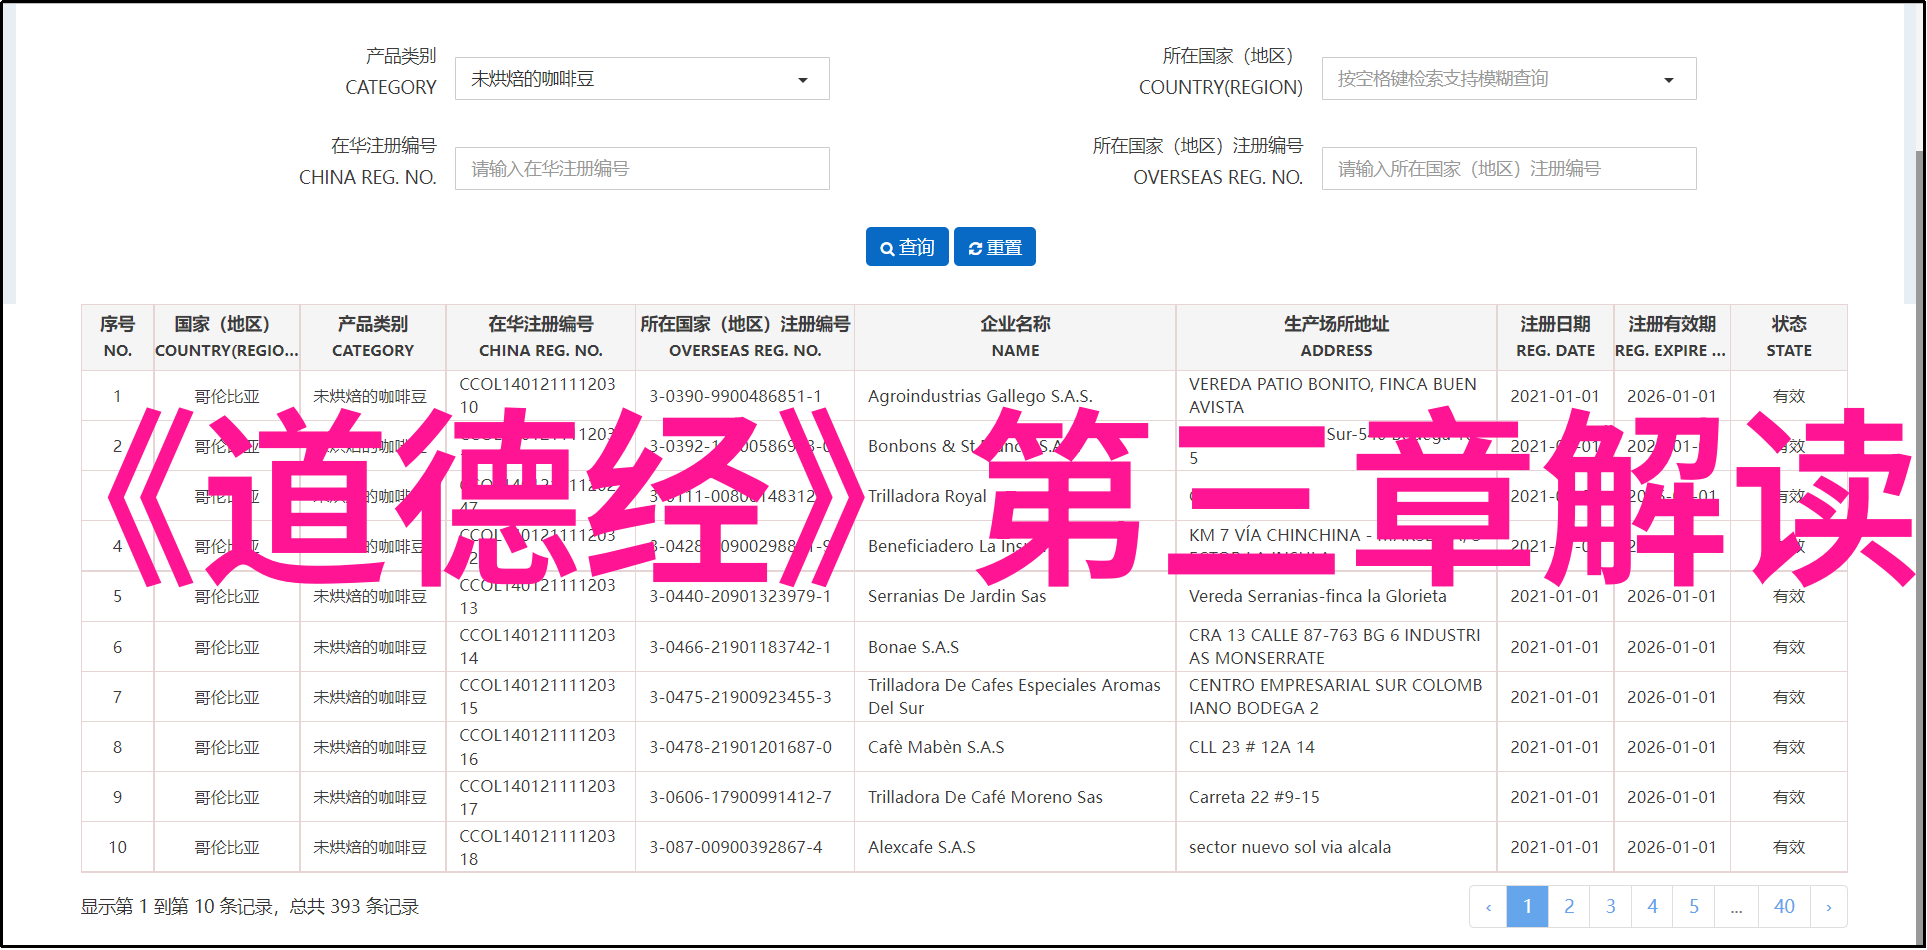Click the table's 所在国家（地区）注册编号 column header
This screenshot has width=1927, height=950.
(x=745, y=337)
